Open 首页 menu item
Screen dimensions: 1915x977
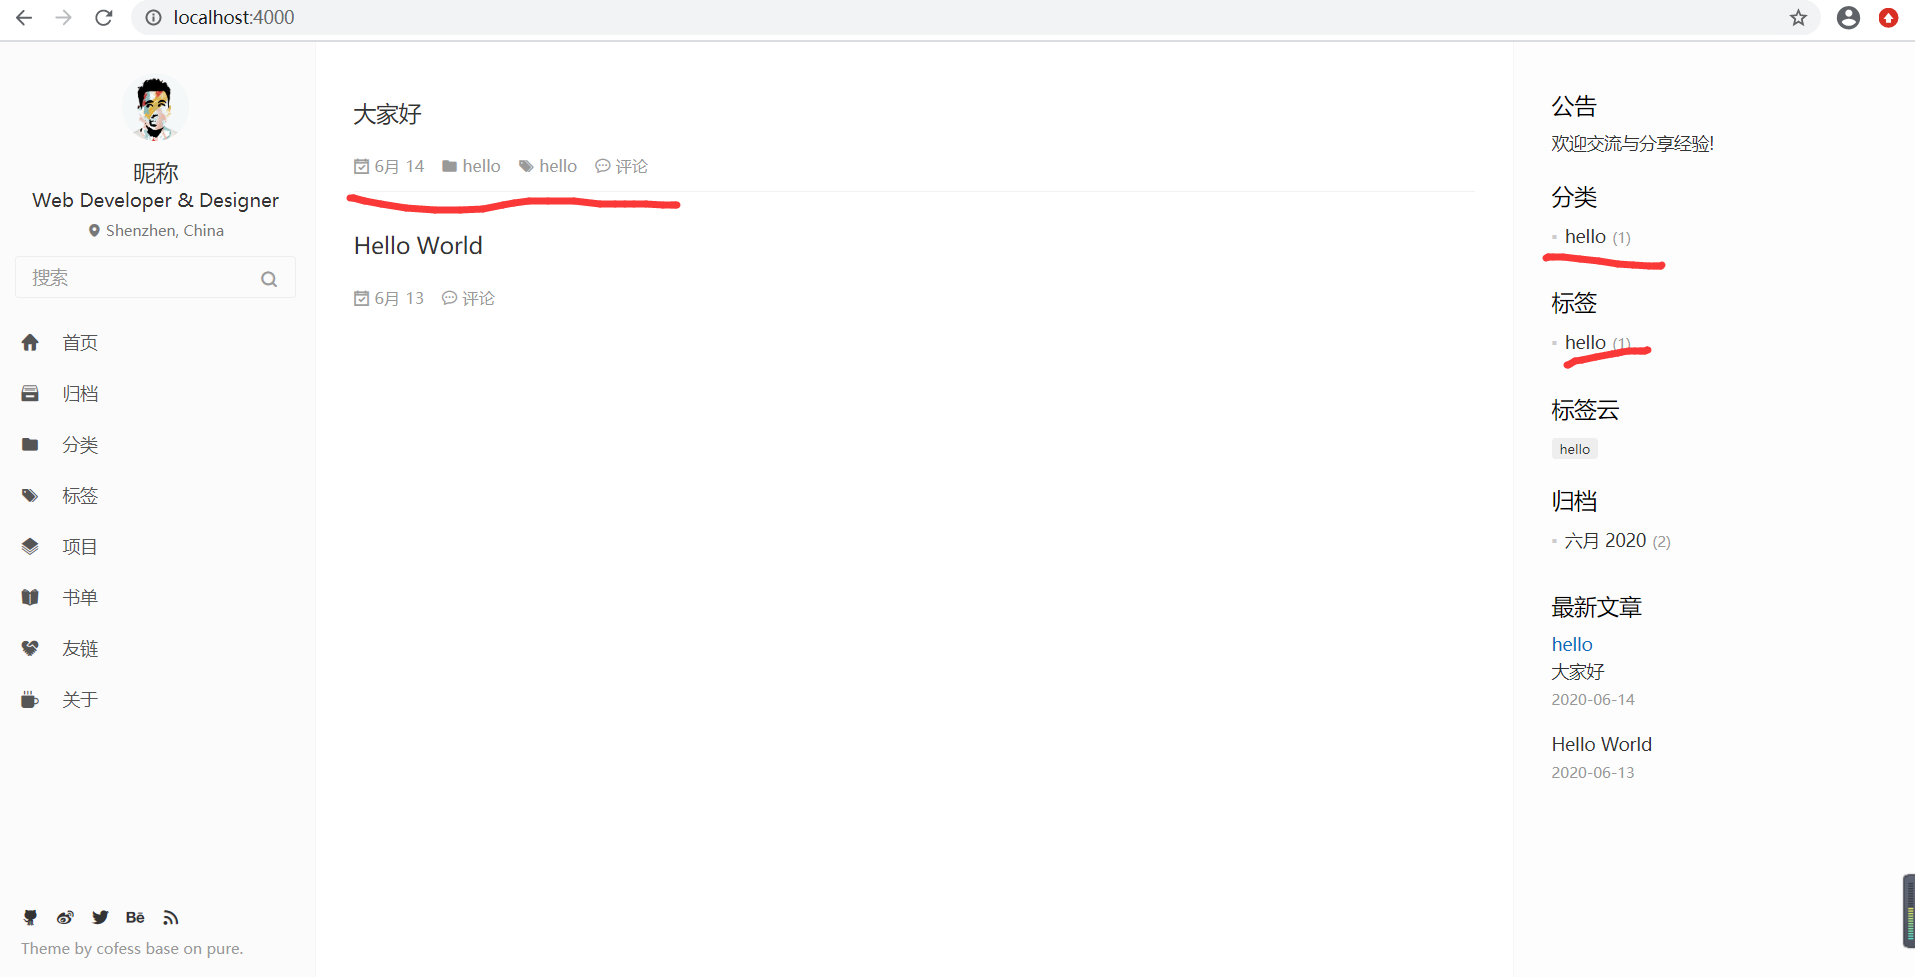pos(80,343)
